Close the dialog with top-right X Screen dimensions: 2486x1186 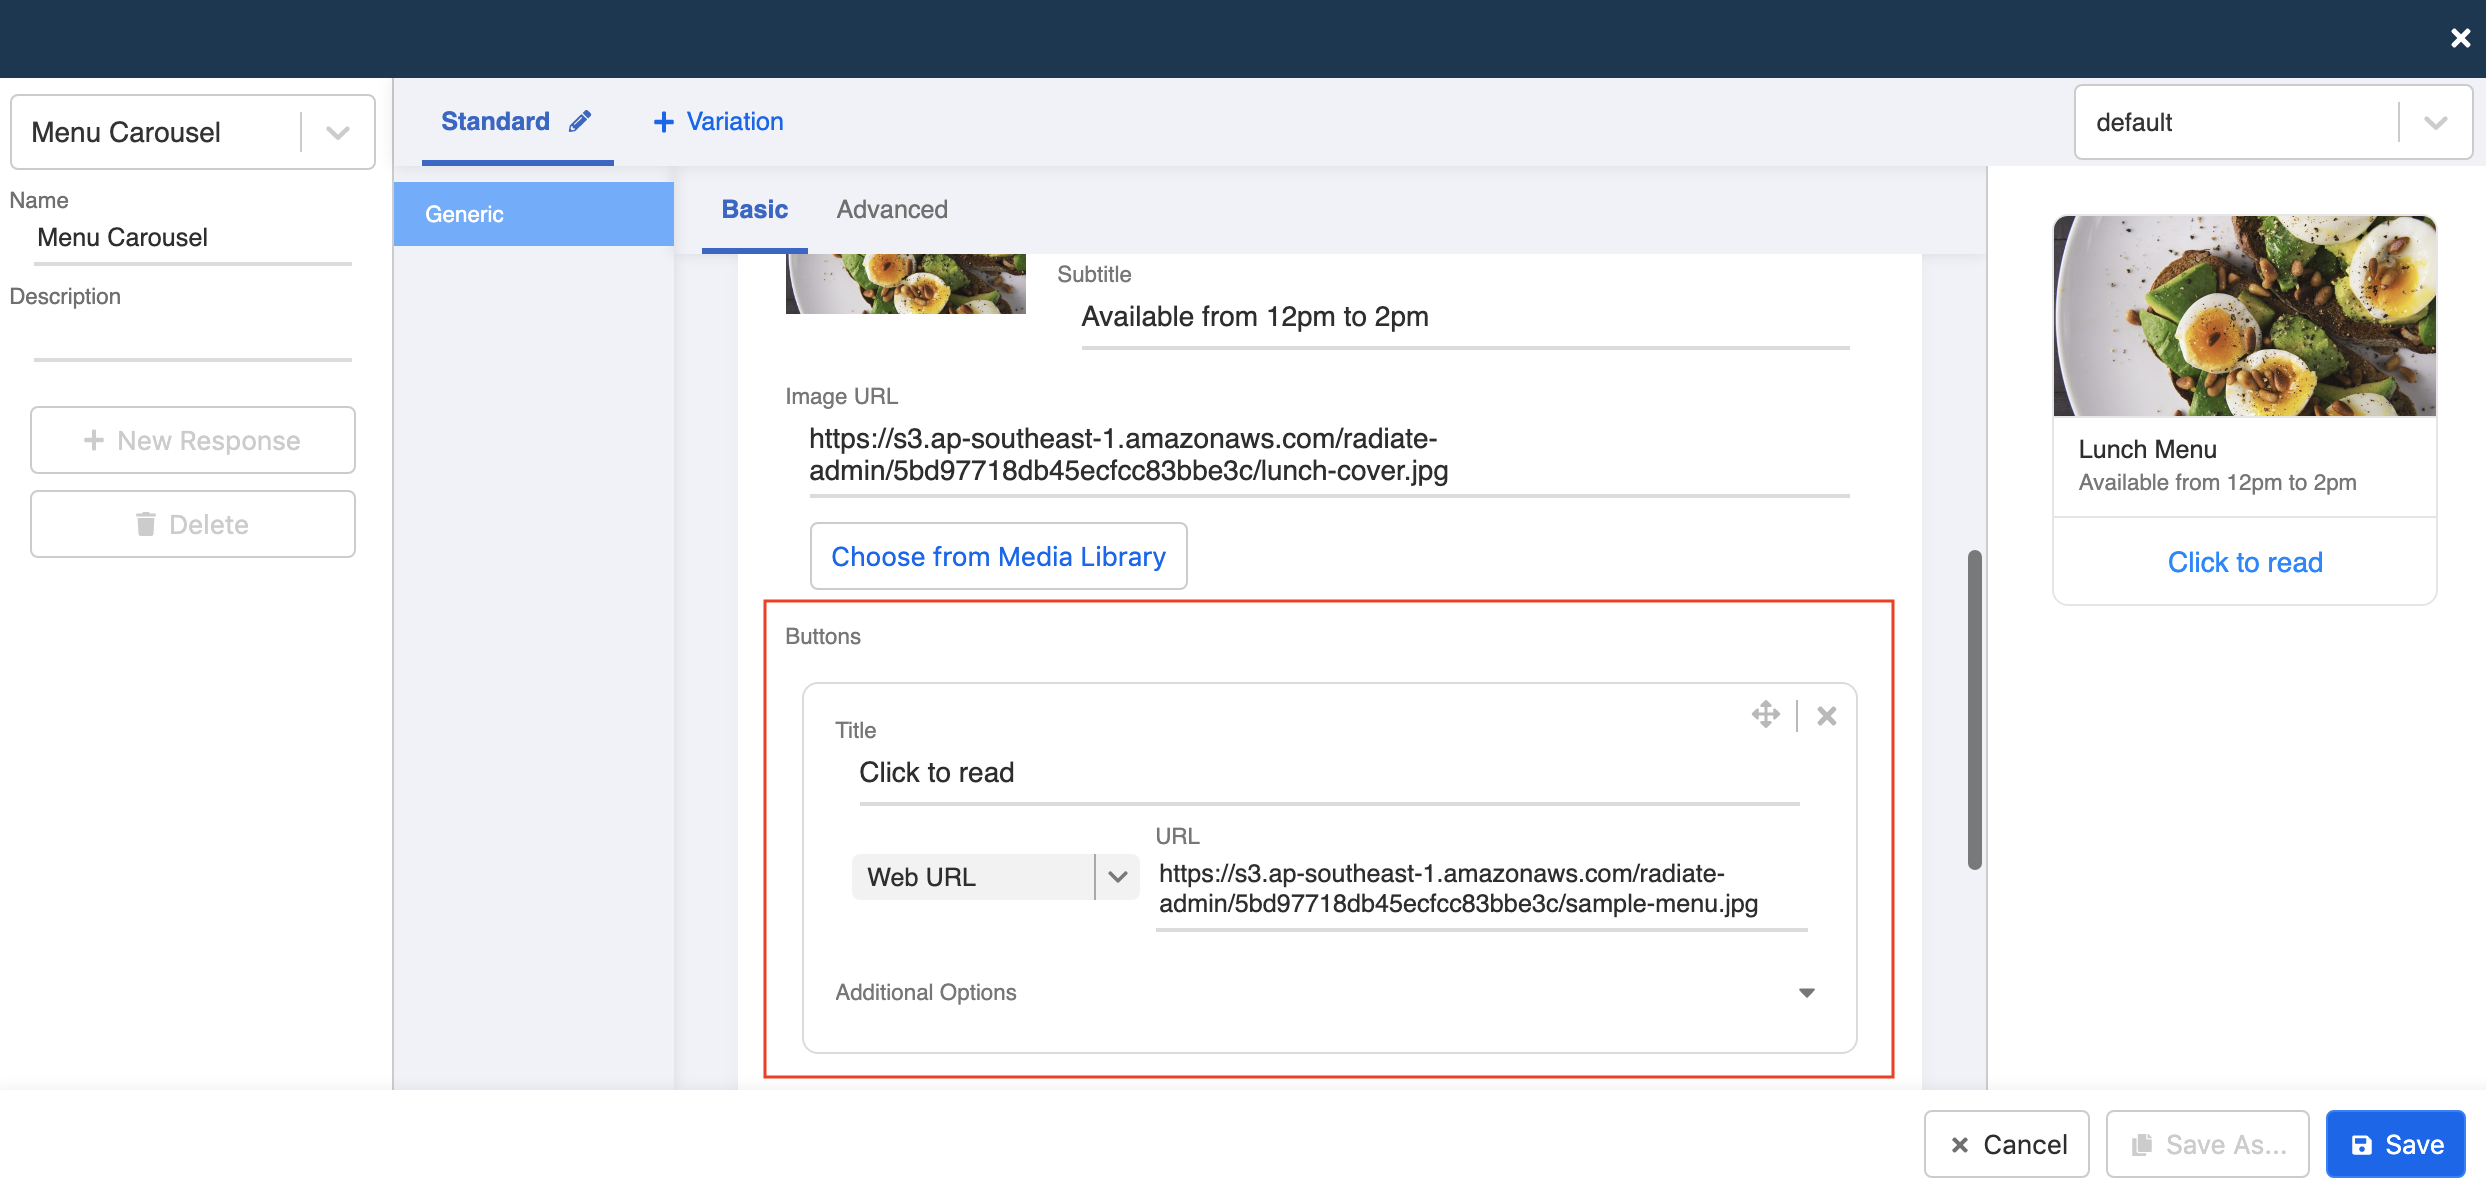coord(2460,38)
